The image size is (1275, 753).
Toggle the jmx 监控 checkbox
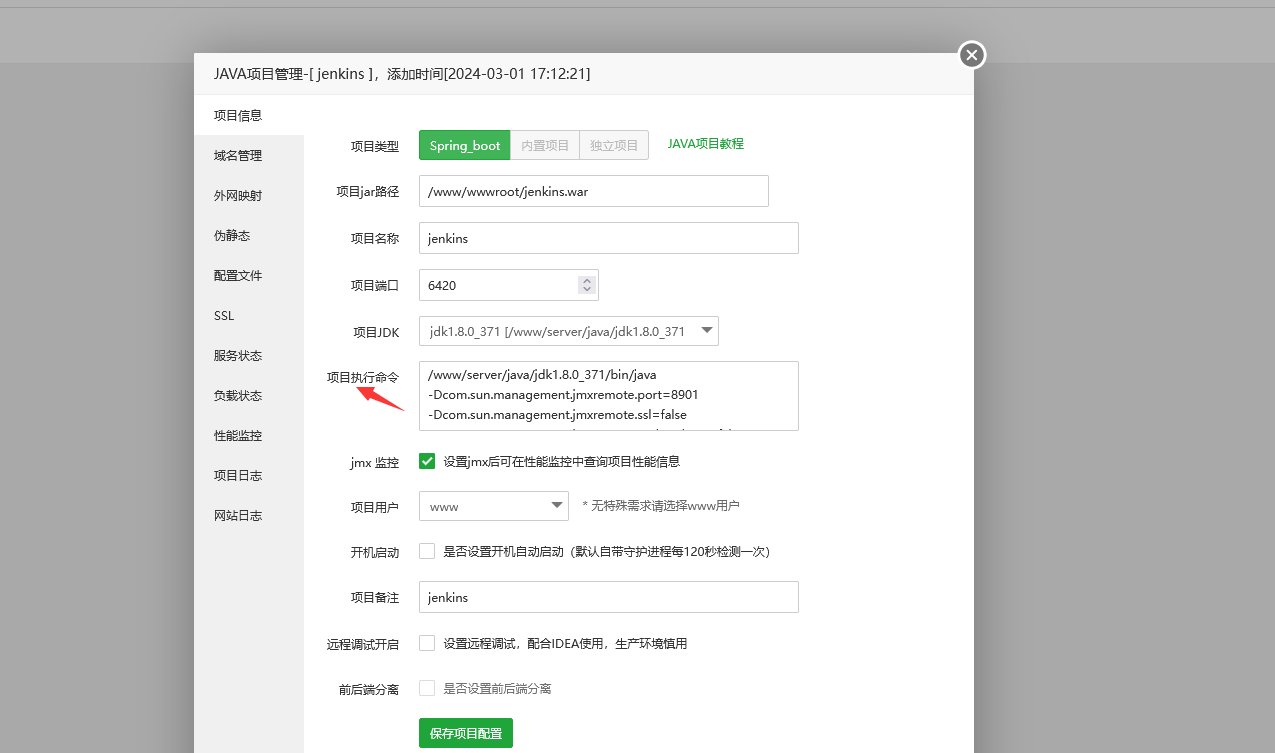click(427, 461)
